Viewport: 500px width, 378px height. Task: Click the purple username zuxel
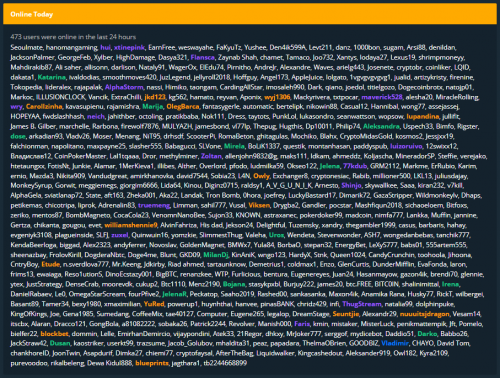(x=120, y=235)
